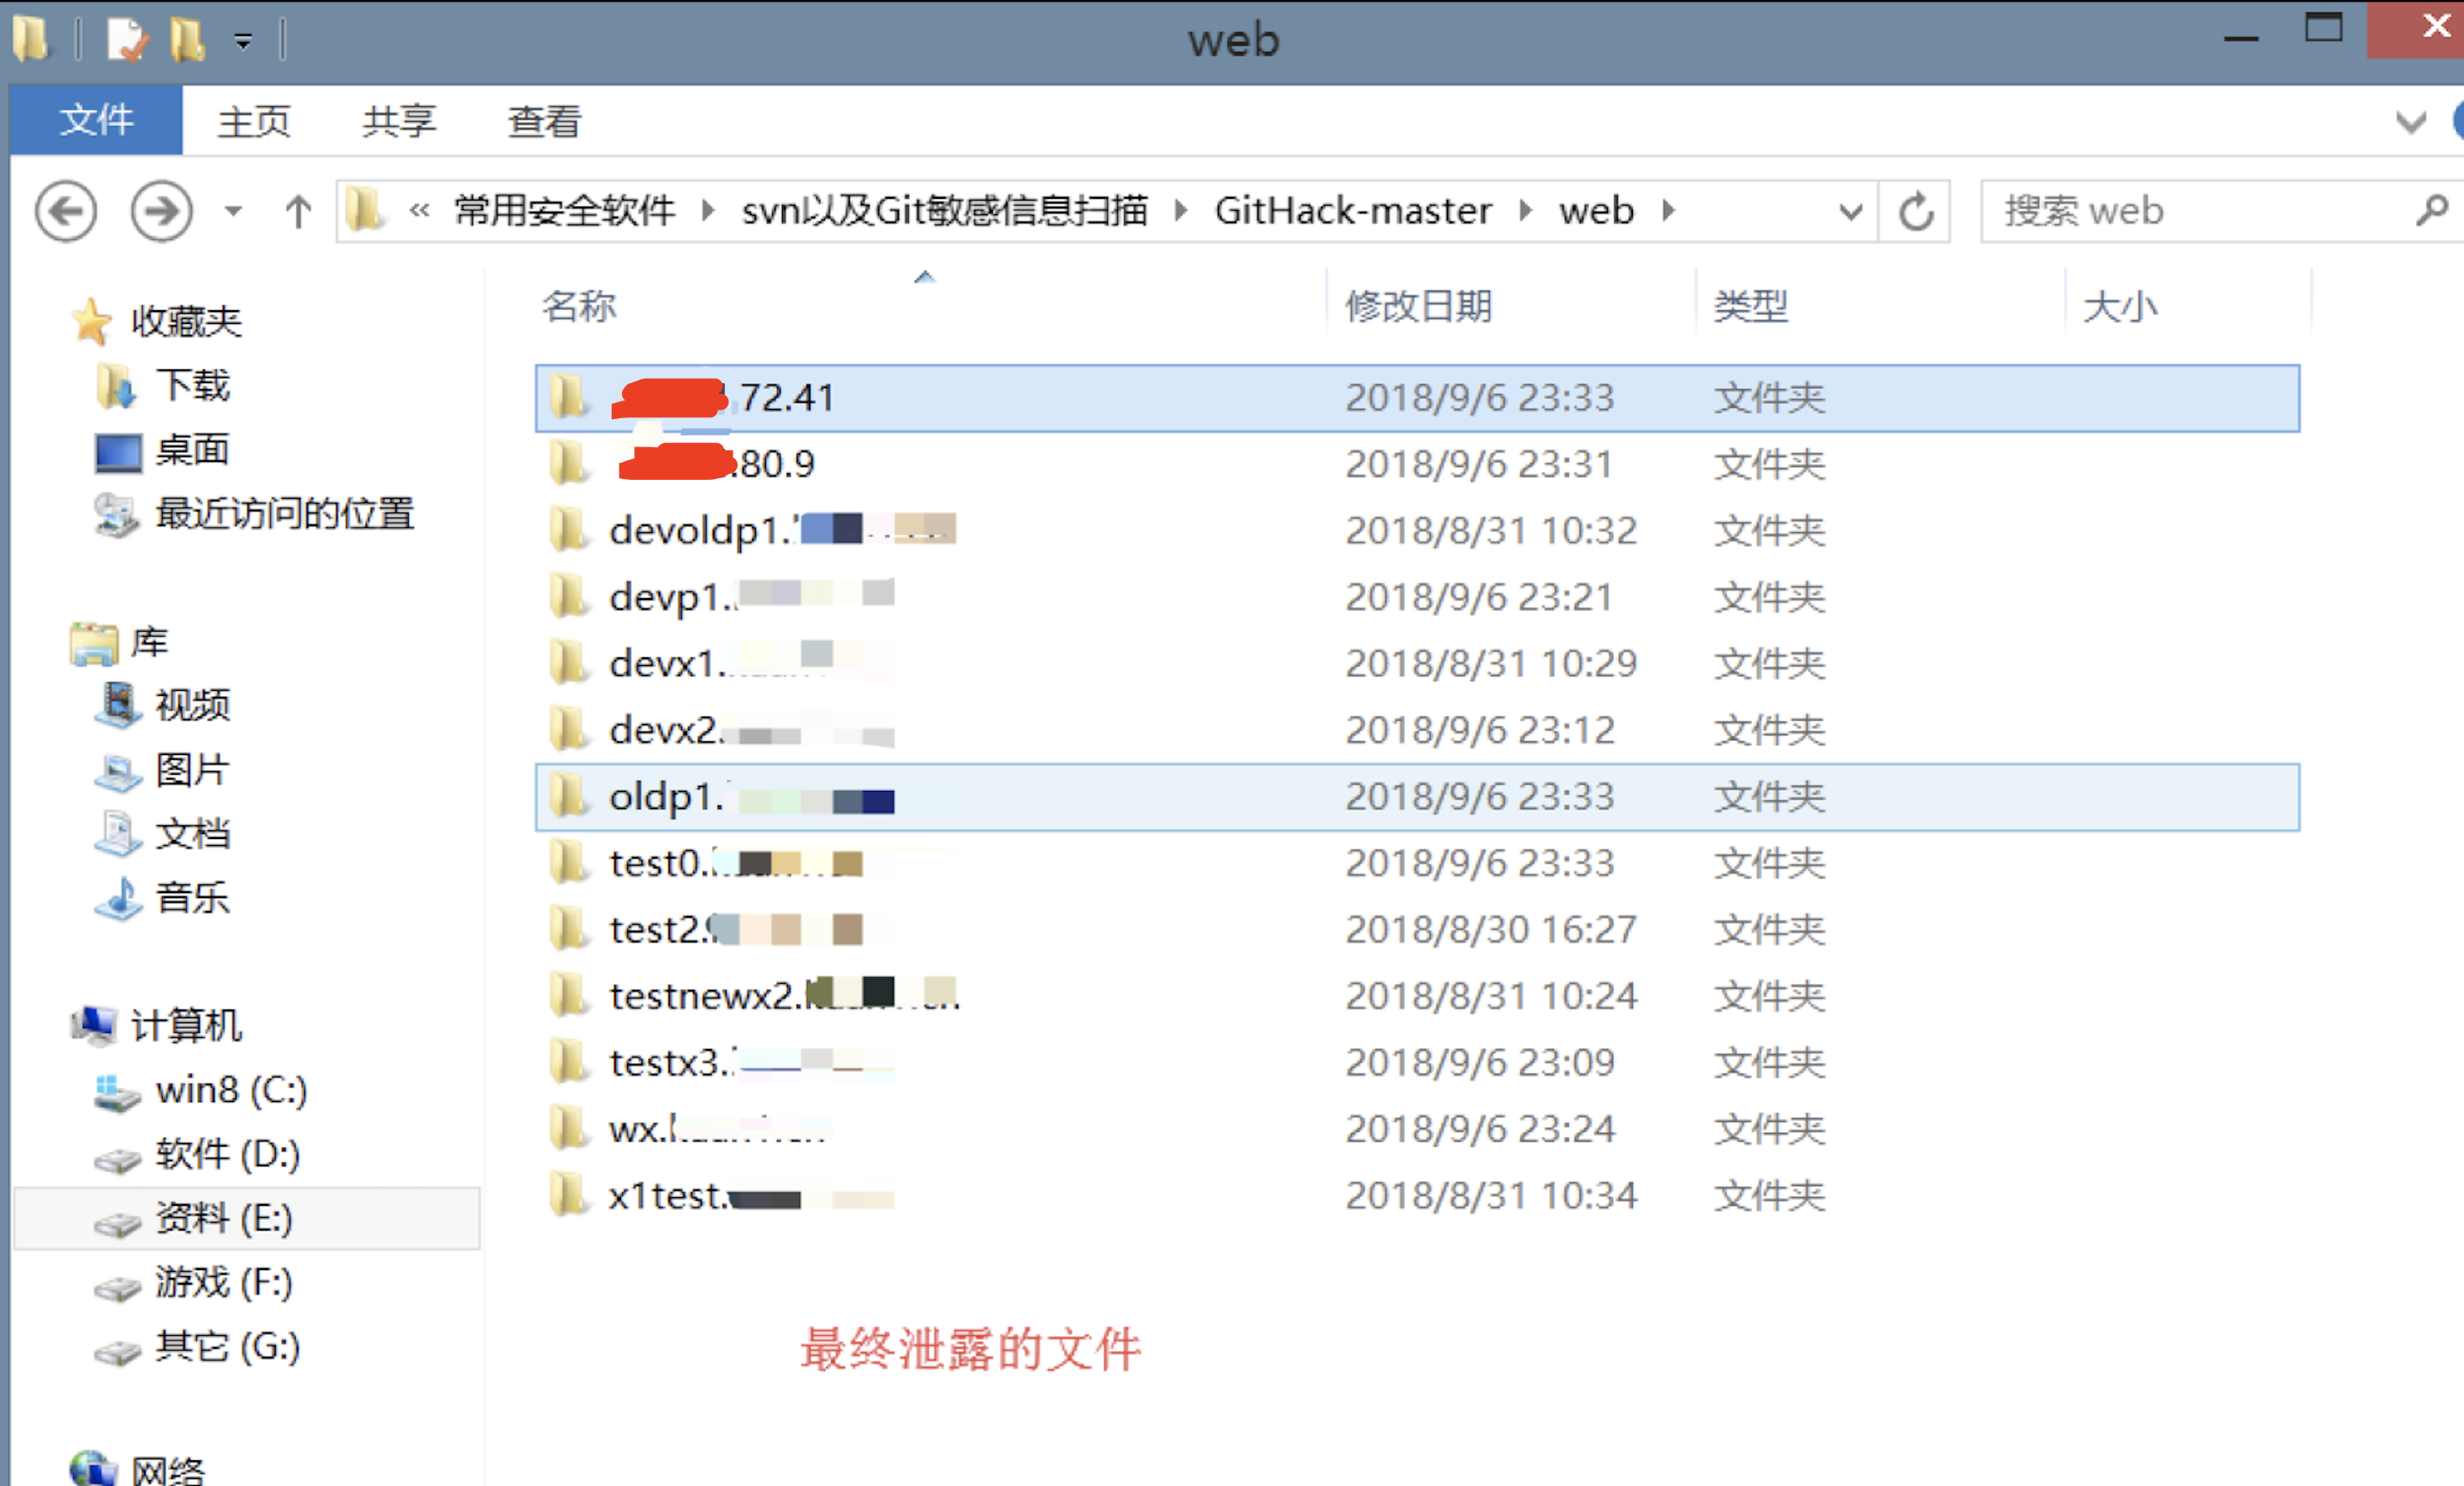Click the Forward navigation arrow

[x=161, y=211]
